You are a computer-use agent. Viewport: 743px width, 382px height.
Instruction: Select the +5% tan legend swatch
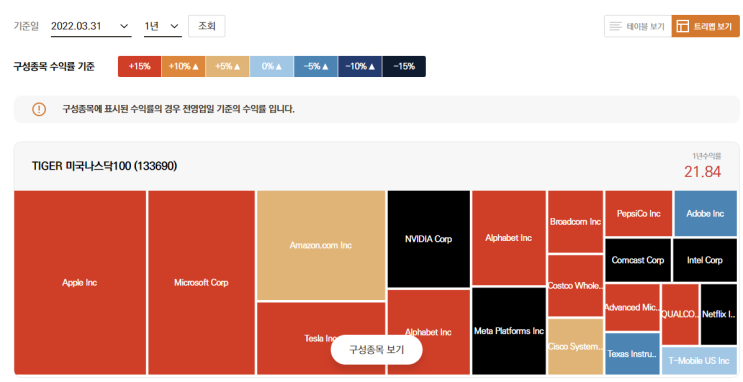coord(227,66)
